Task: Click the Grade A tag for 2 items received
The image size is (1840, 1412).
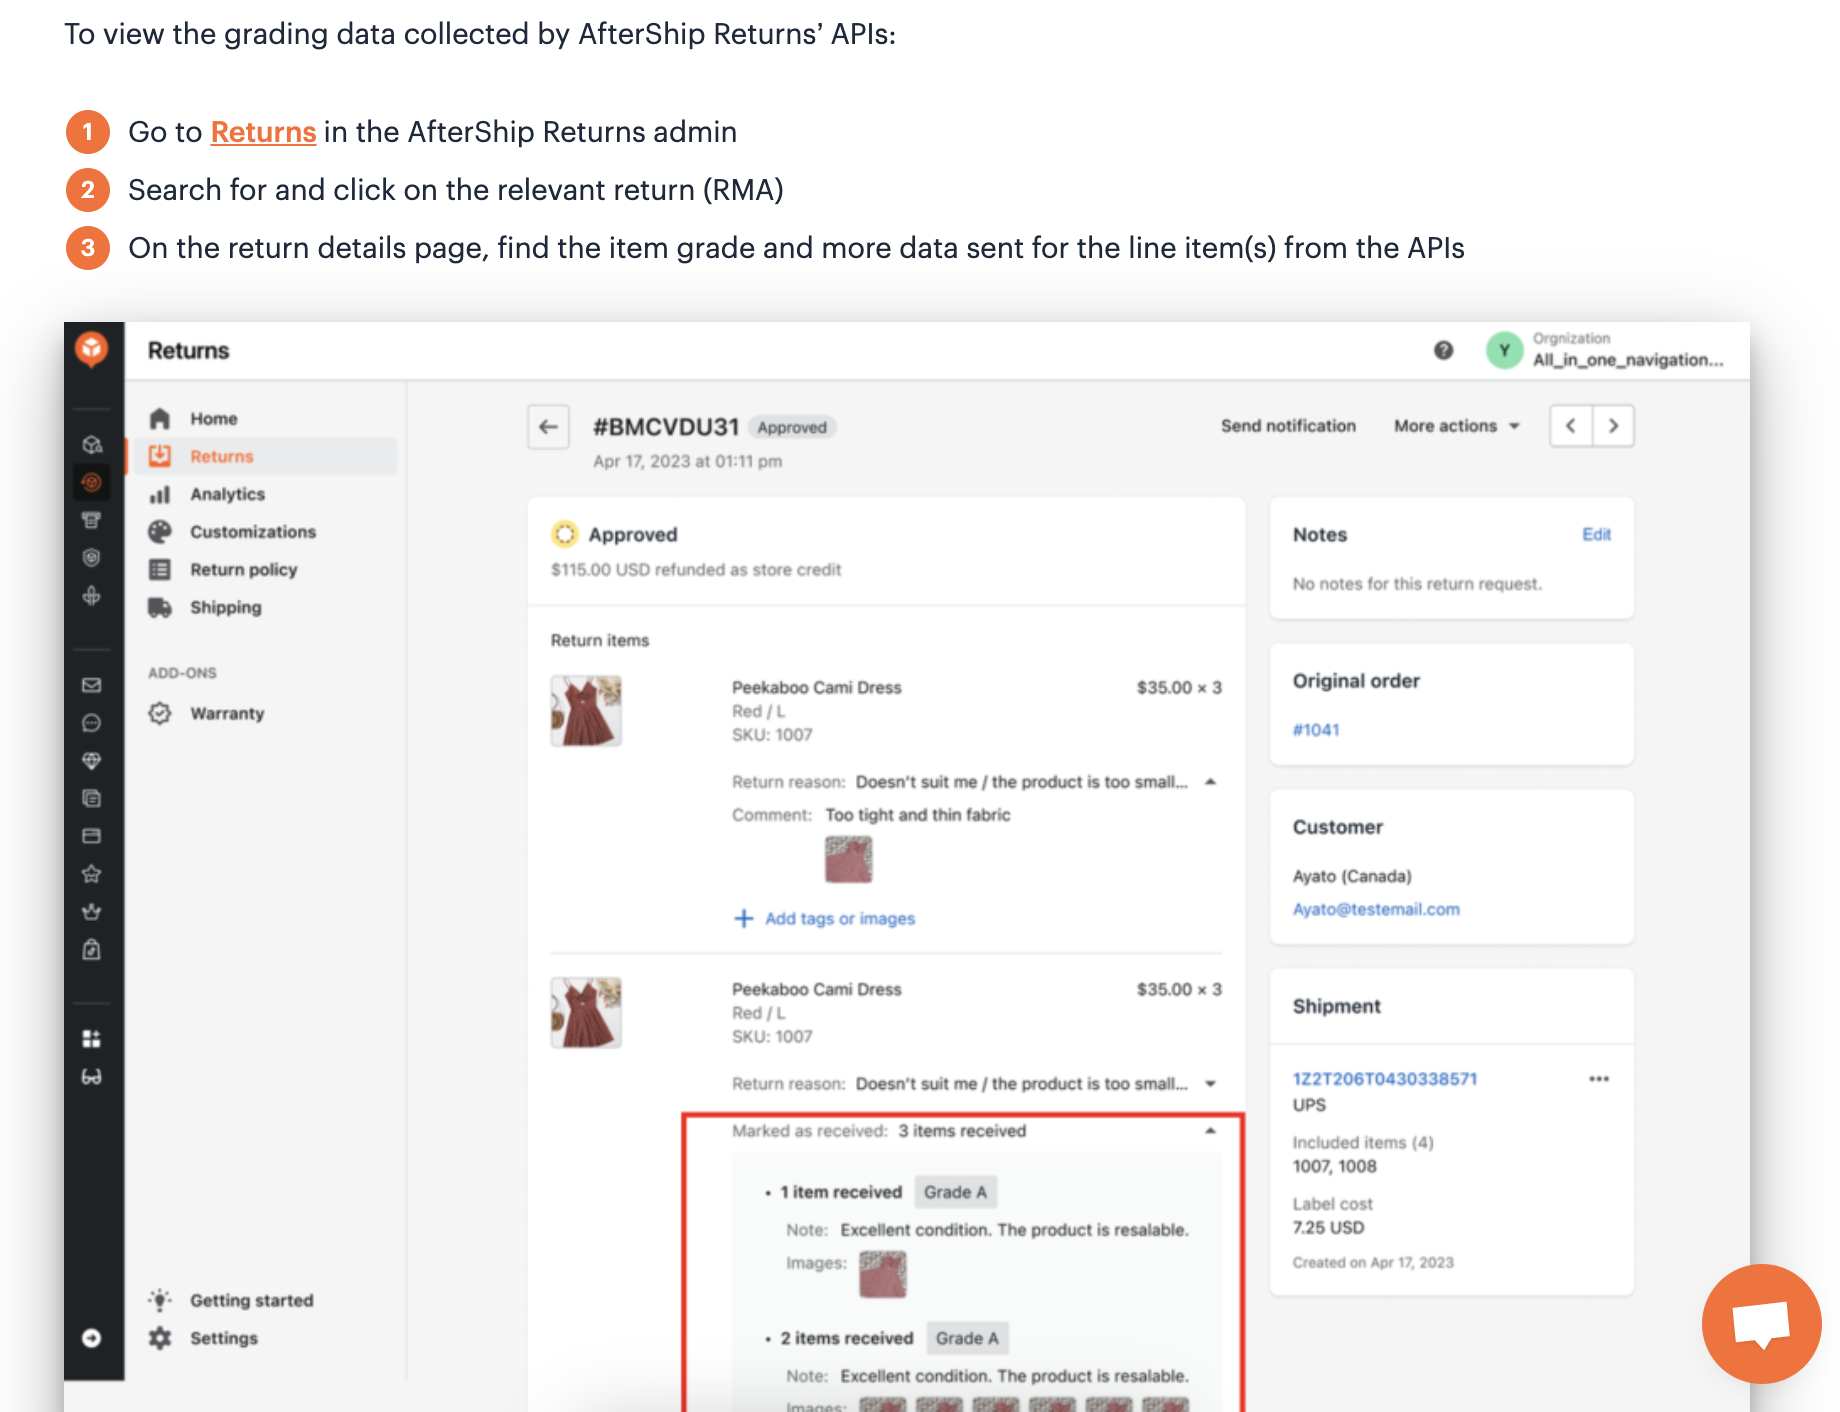Action: pyautogui.click(x=967, y=1338)
